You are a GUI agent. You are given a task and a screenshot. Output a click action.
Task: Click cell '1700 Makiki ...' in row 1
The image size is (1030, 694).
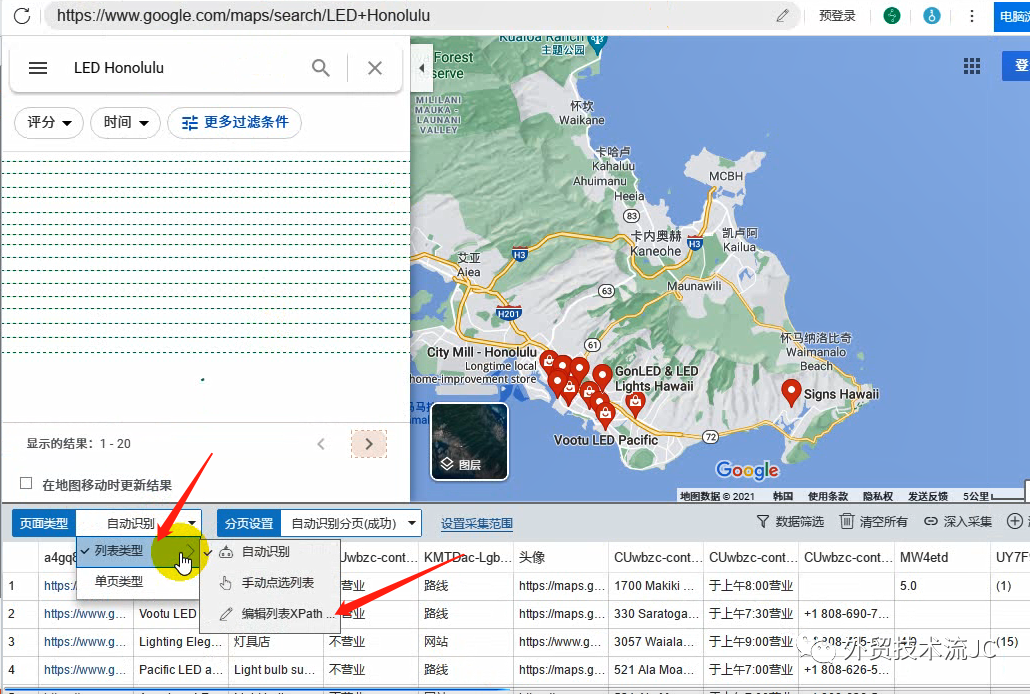[656, 586]
